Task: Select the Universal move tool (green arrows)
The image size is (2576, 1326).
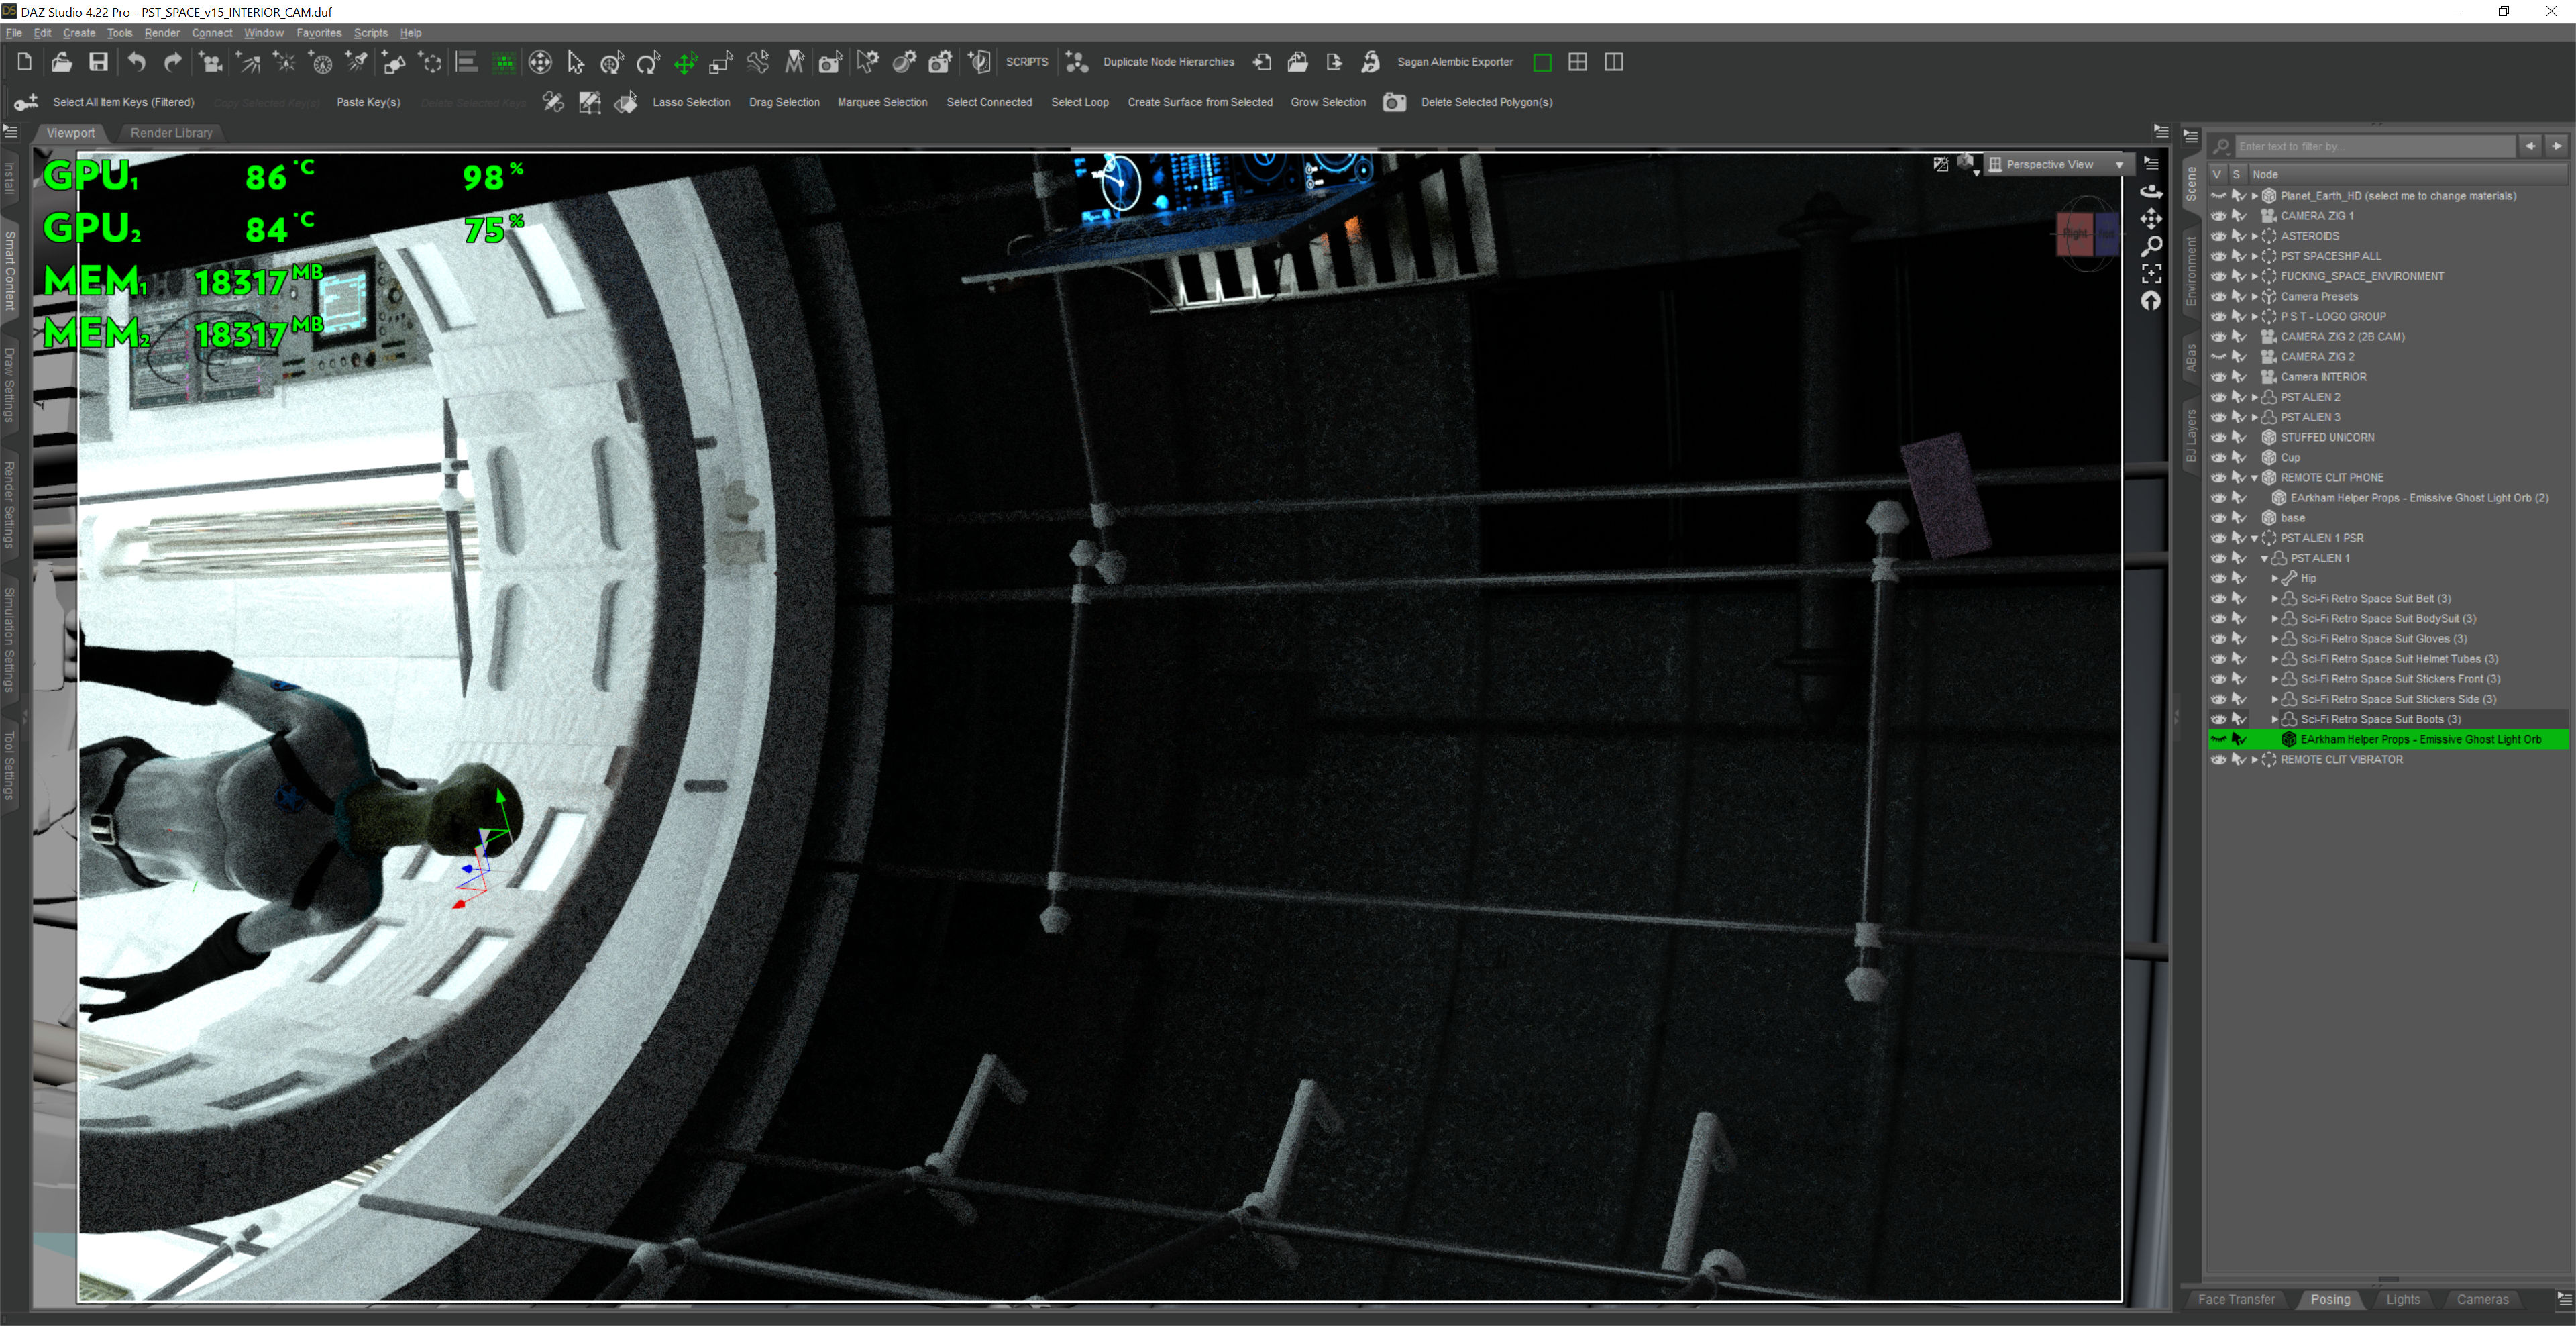Action: [x=685, y=63]
